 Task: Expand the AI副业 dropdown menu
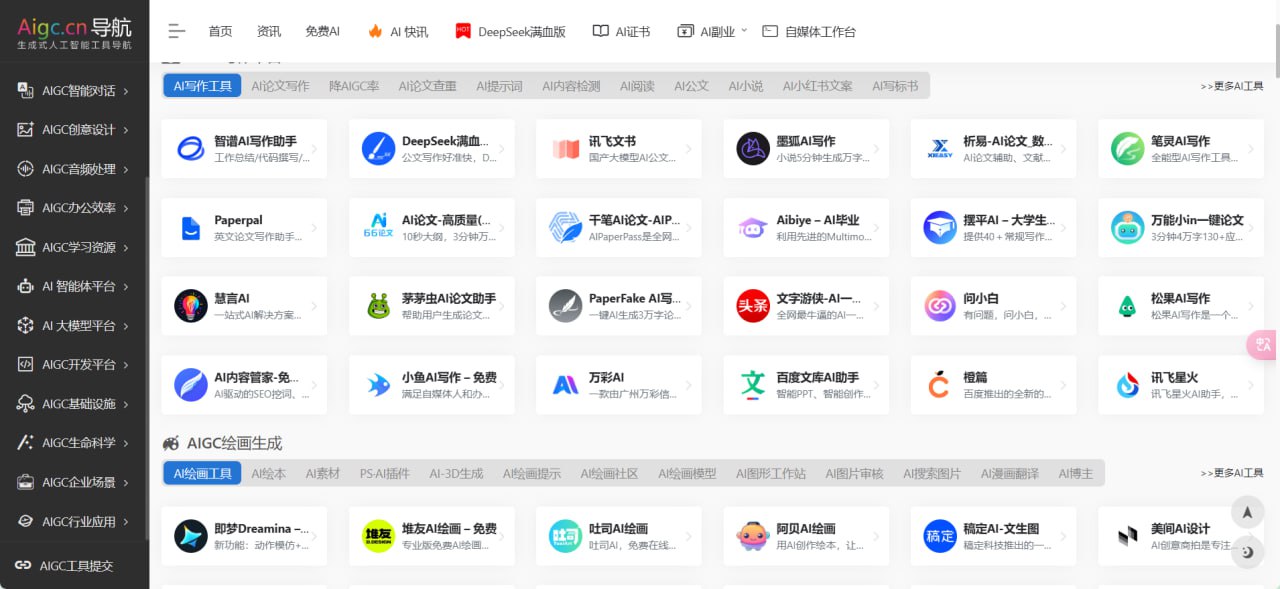712,31
